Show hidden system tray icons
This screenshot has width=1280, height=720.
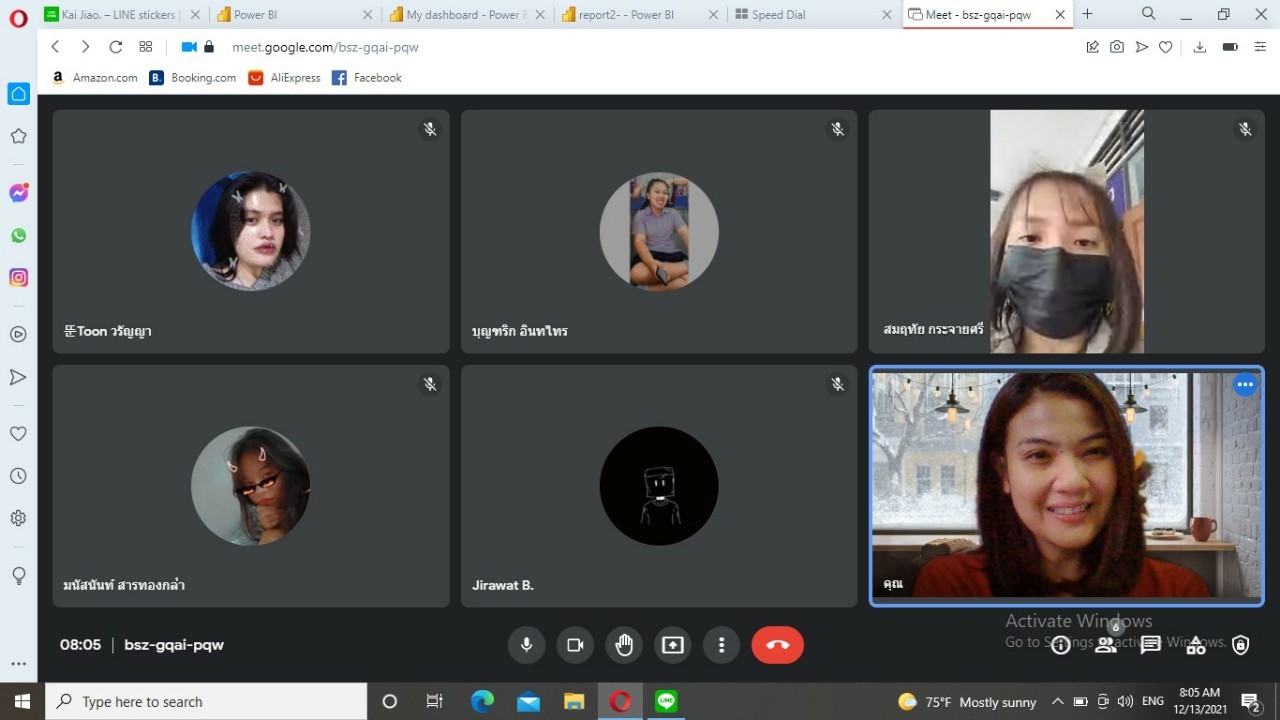pos(1058,702)
